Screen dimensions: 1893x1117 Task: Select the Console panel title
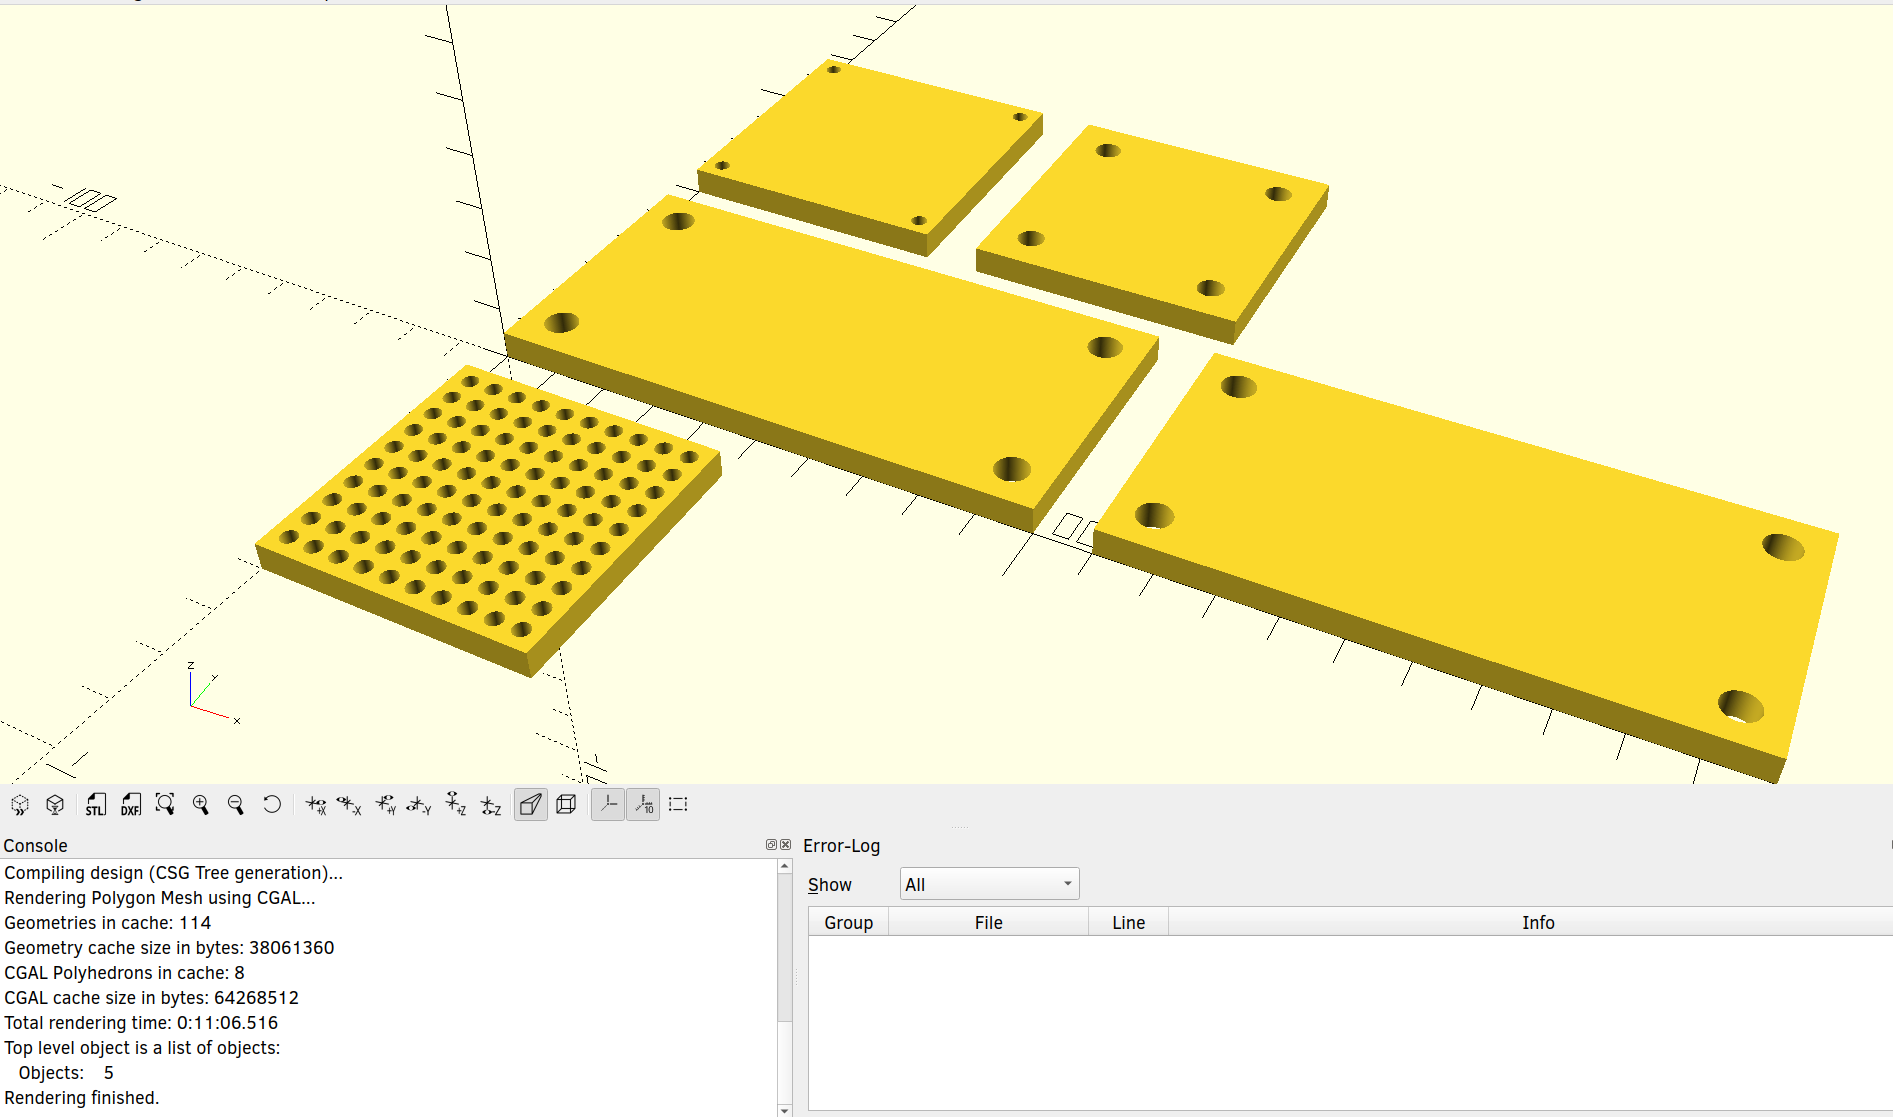36,845
